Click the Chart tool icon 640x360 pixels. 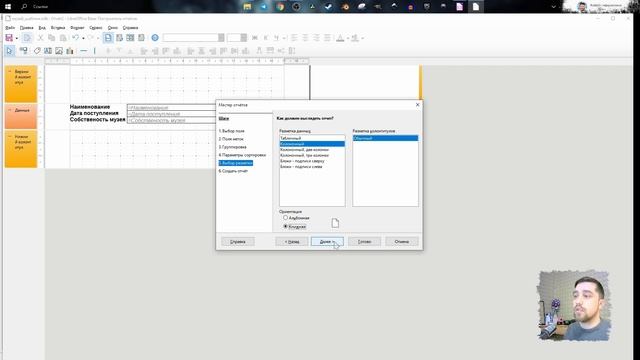click(x=70, y=51)
